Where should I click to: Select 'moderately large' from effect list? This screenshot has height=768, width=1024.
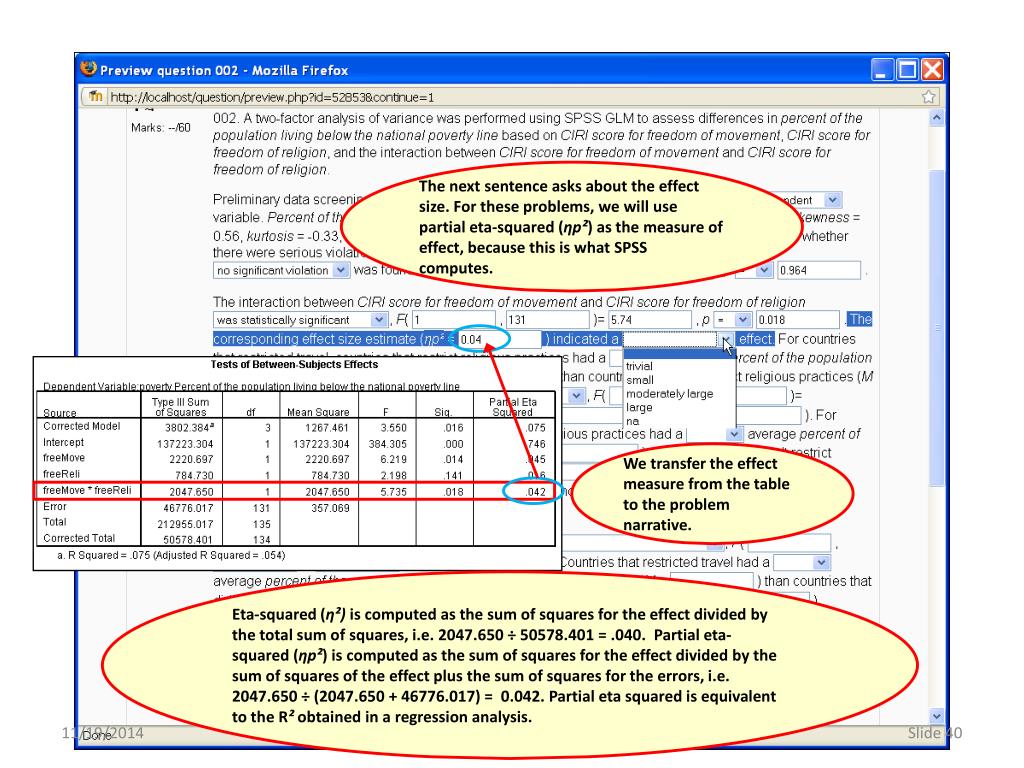click(x=669, y=394)
